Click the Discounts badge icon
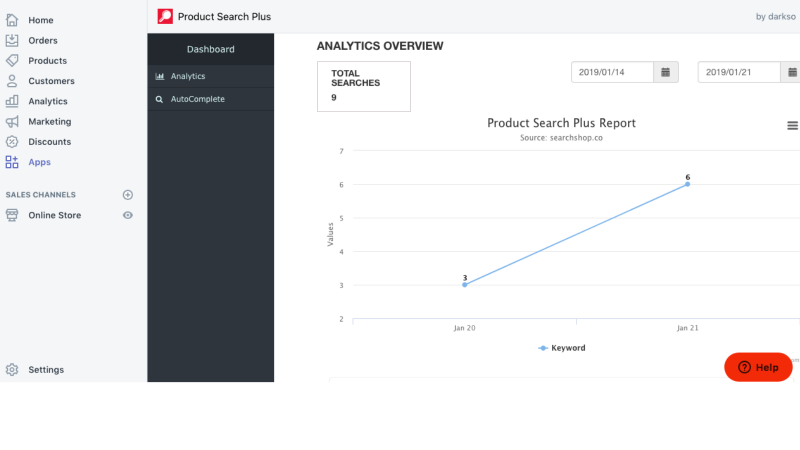Viewport: 800px width, 450px height. point(12,142)
